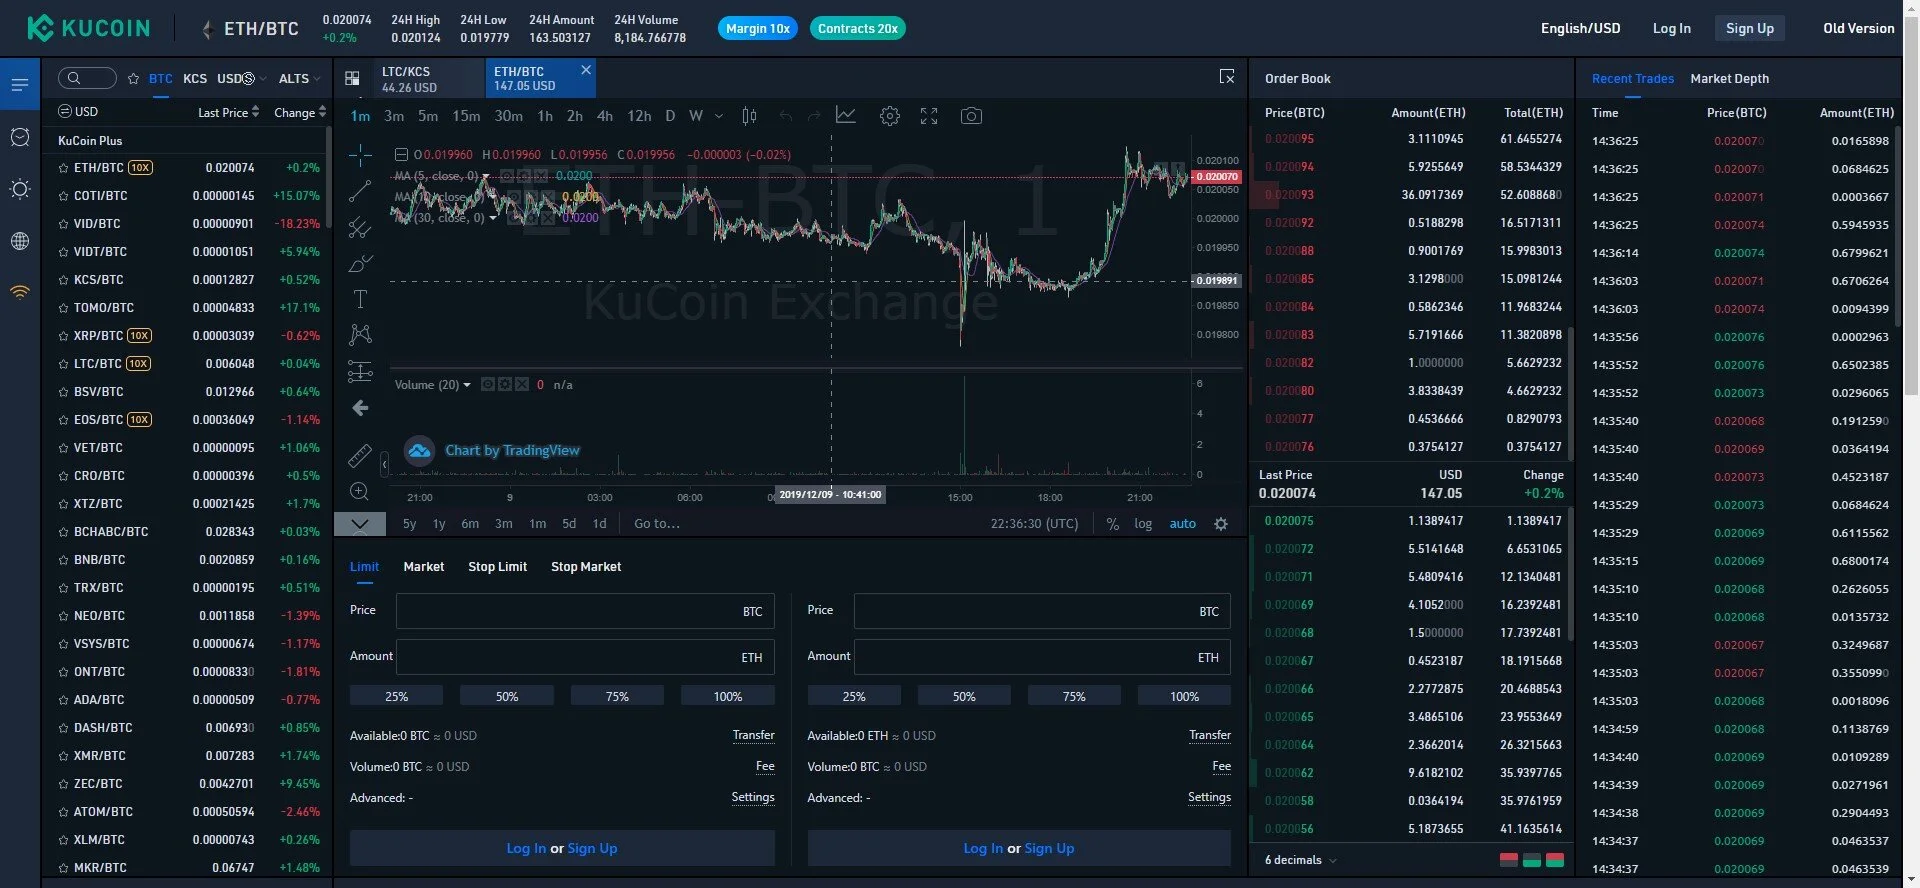Sort the market list by Change
Image resolution: width=1920 pixels, height=888 pixels.
pyautogui.click(x=300, y=112)
